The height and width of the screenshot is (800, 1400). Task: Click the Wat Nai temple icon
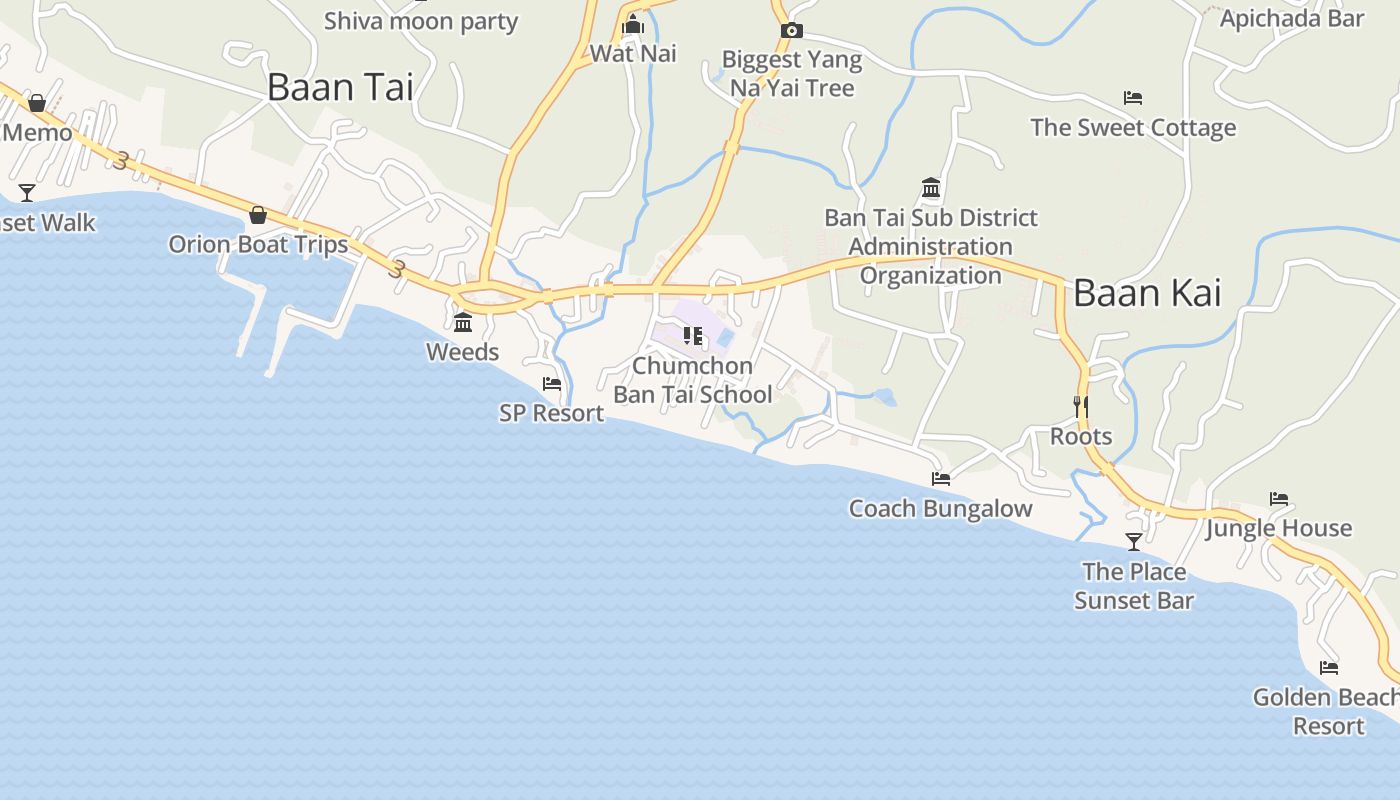(632, 25)
